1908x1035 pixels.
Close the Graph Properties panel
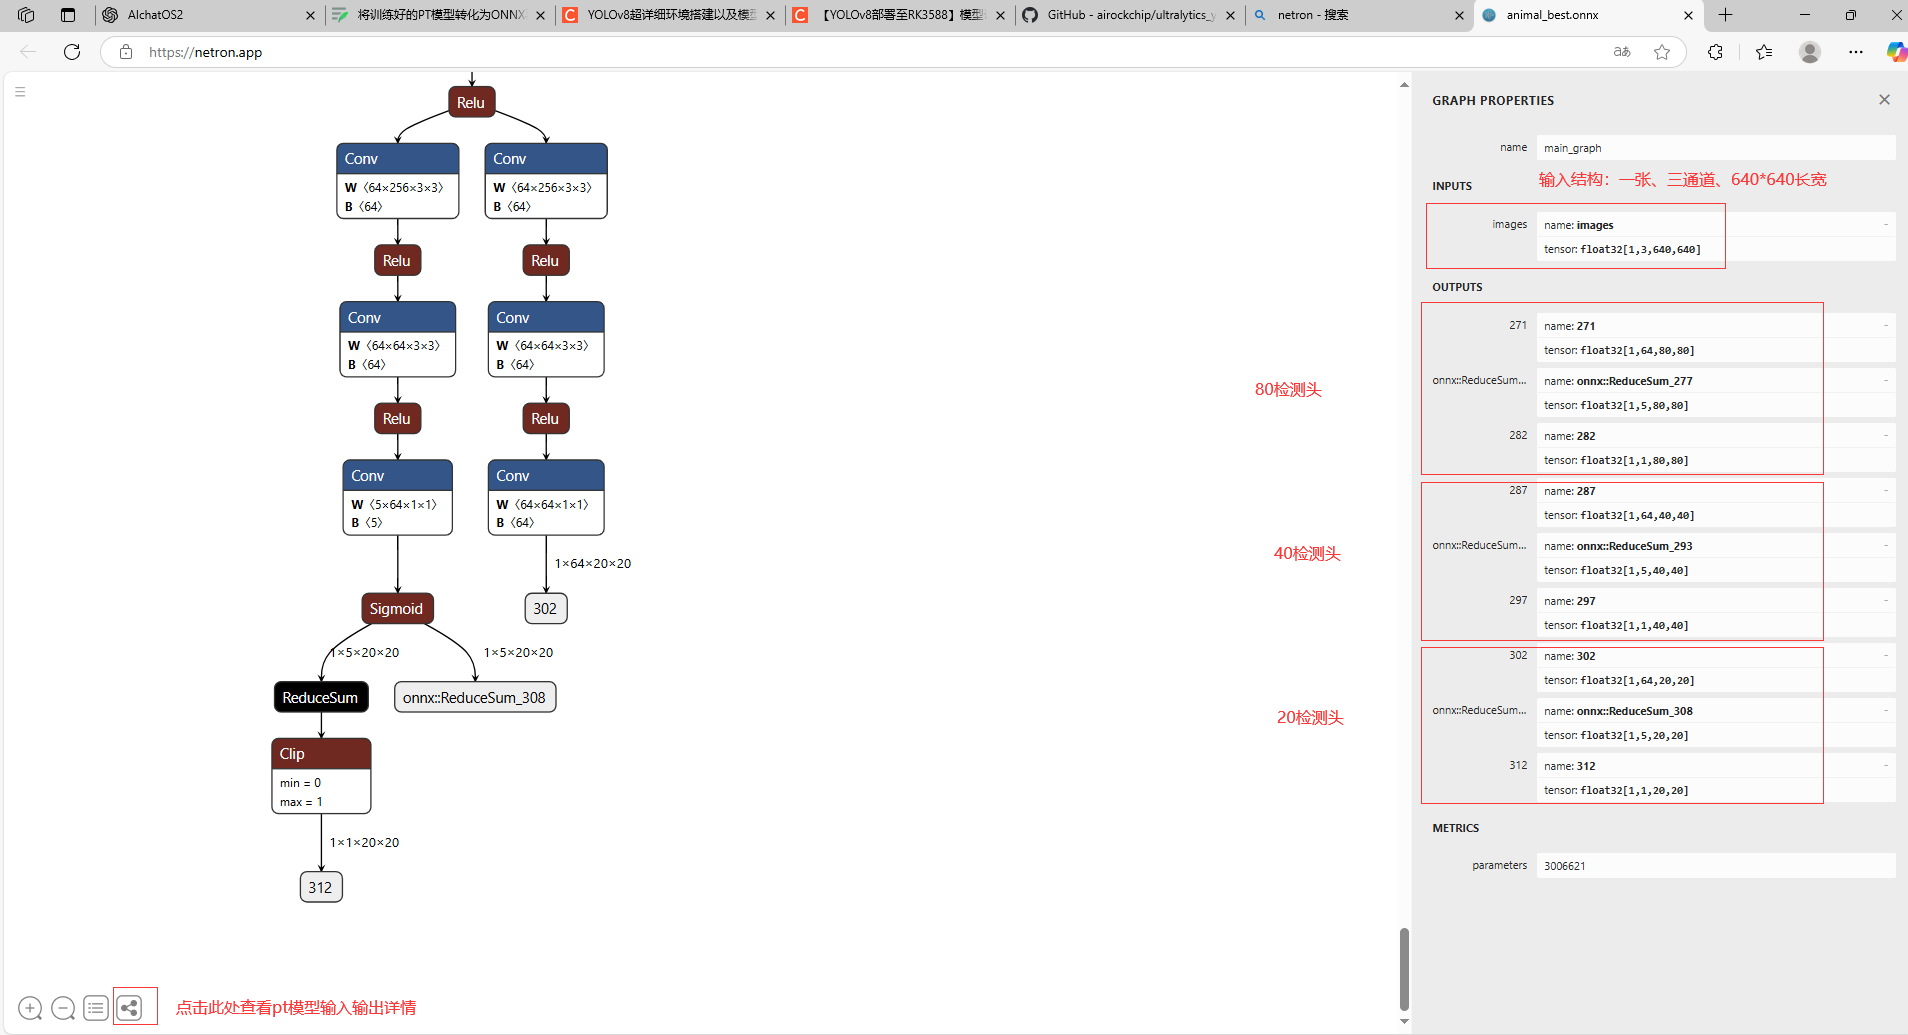[1884, 100]
